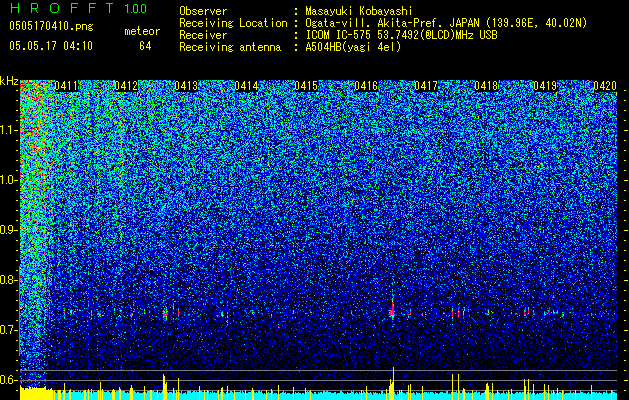Click the 0.7 frequency axis label

coord(8,330)
